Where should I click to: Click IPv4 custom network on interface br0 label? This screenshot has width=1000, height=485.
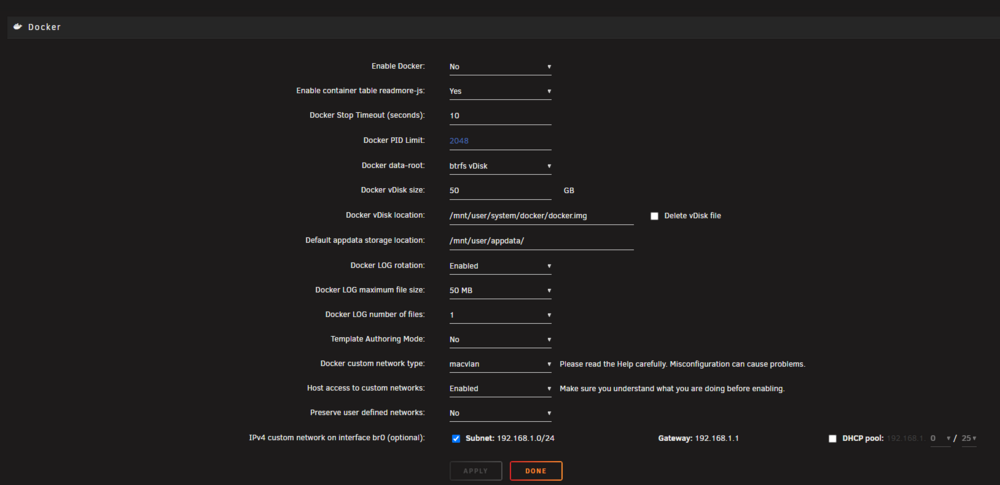click(x=337, y=438)
